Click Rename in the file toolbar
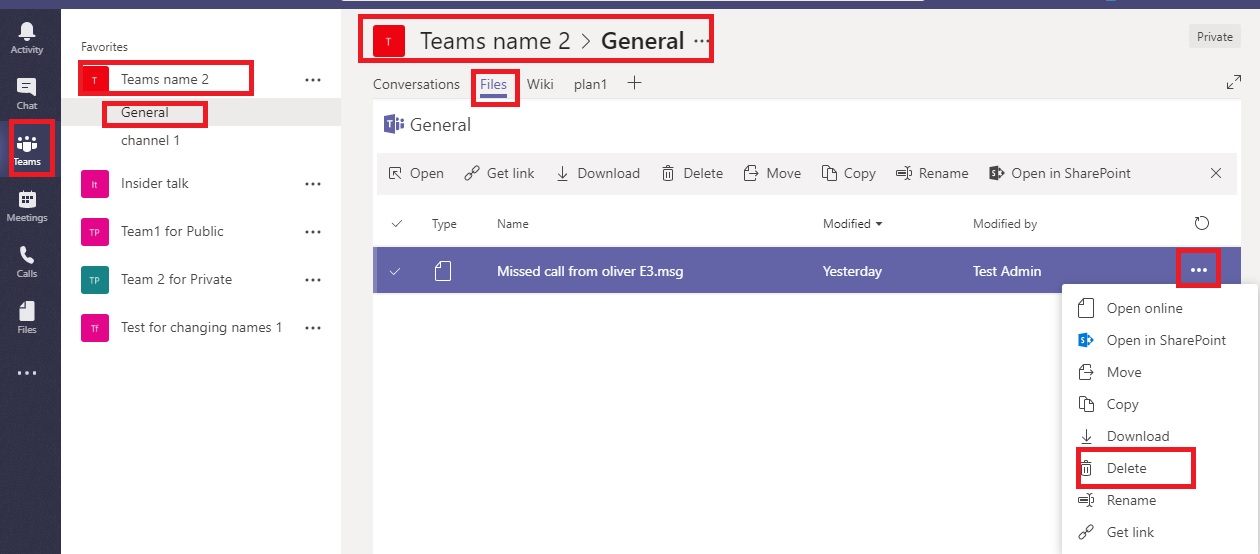This screenshot has height=554, width=1260. (x=932, y=173)
